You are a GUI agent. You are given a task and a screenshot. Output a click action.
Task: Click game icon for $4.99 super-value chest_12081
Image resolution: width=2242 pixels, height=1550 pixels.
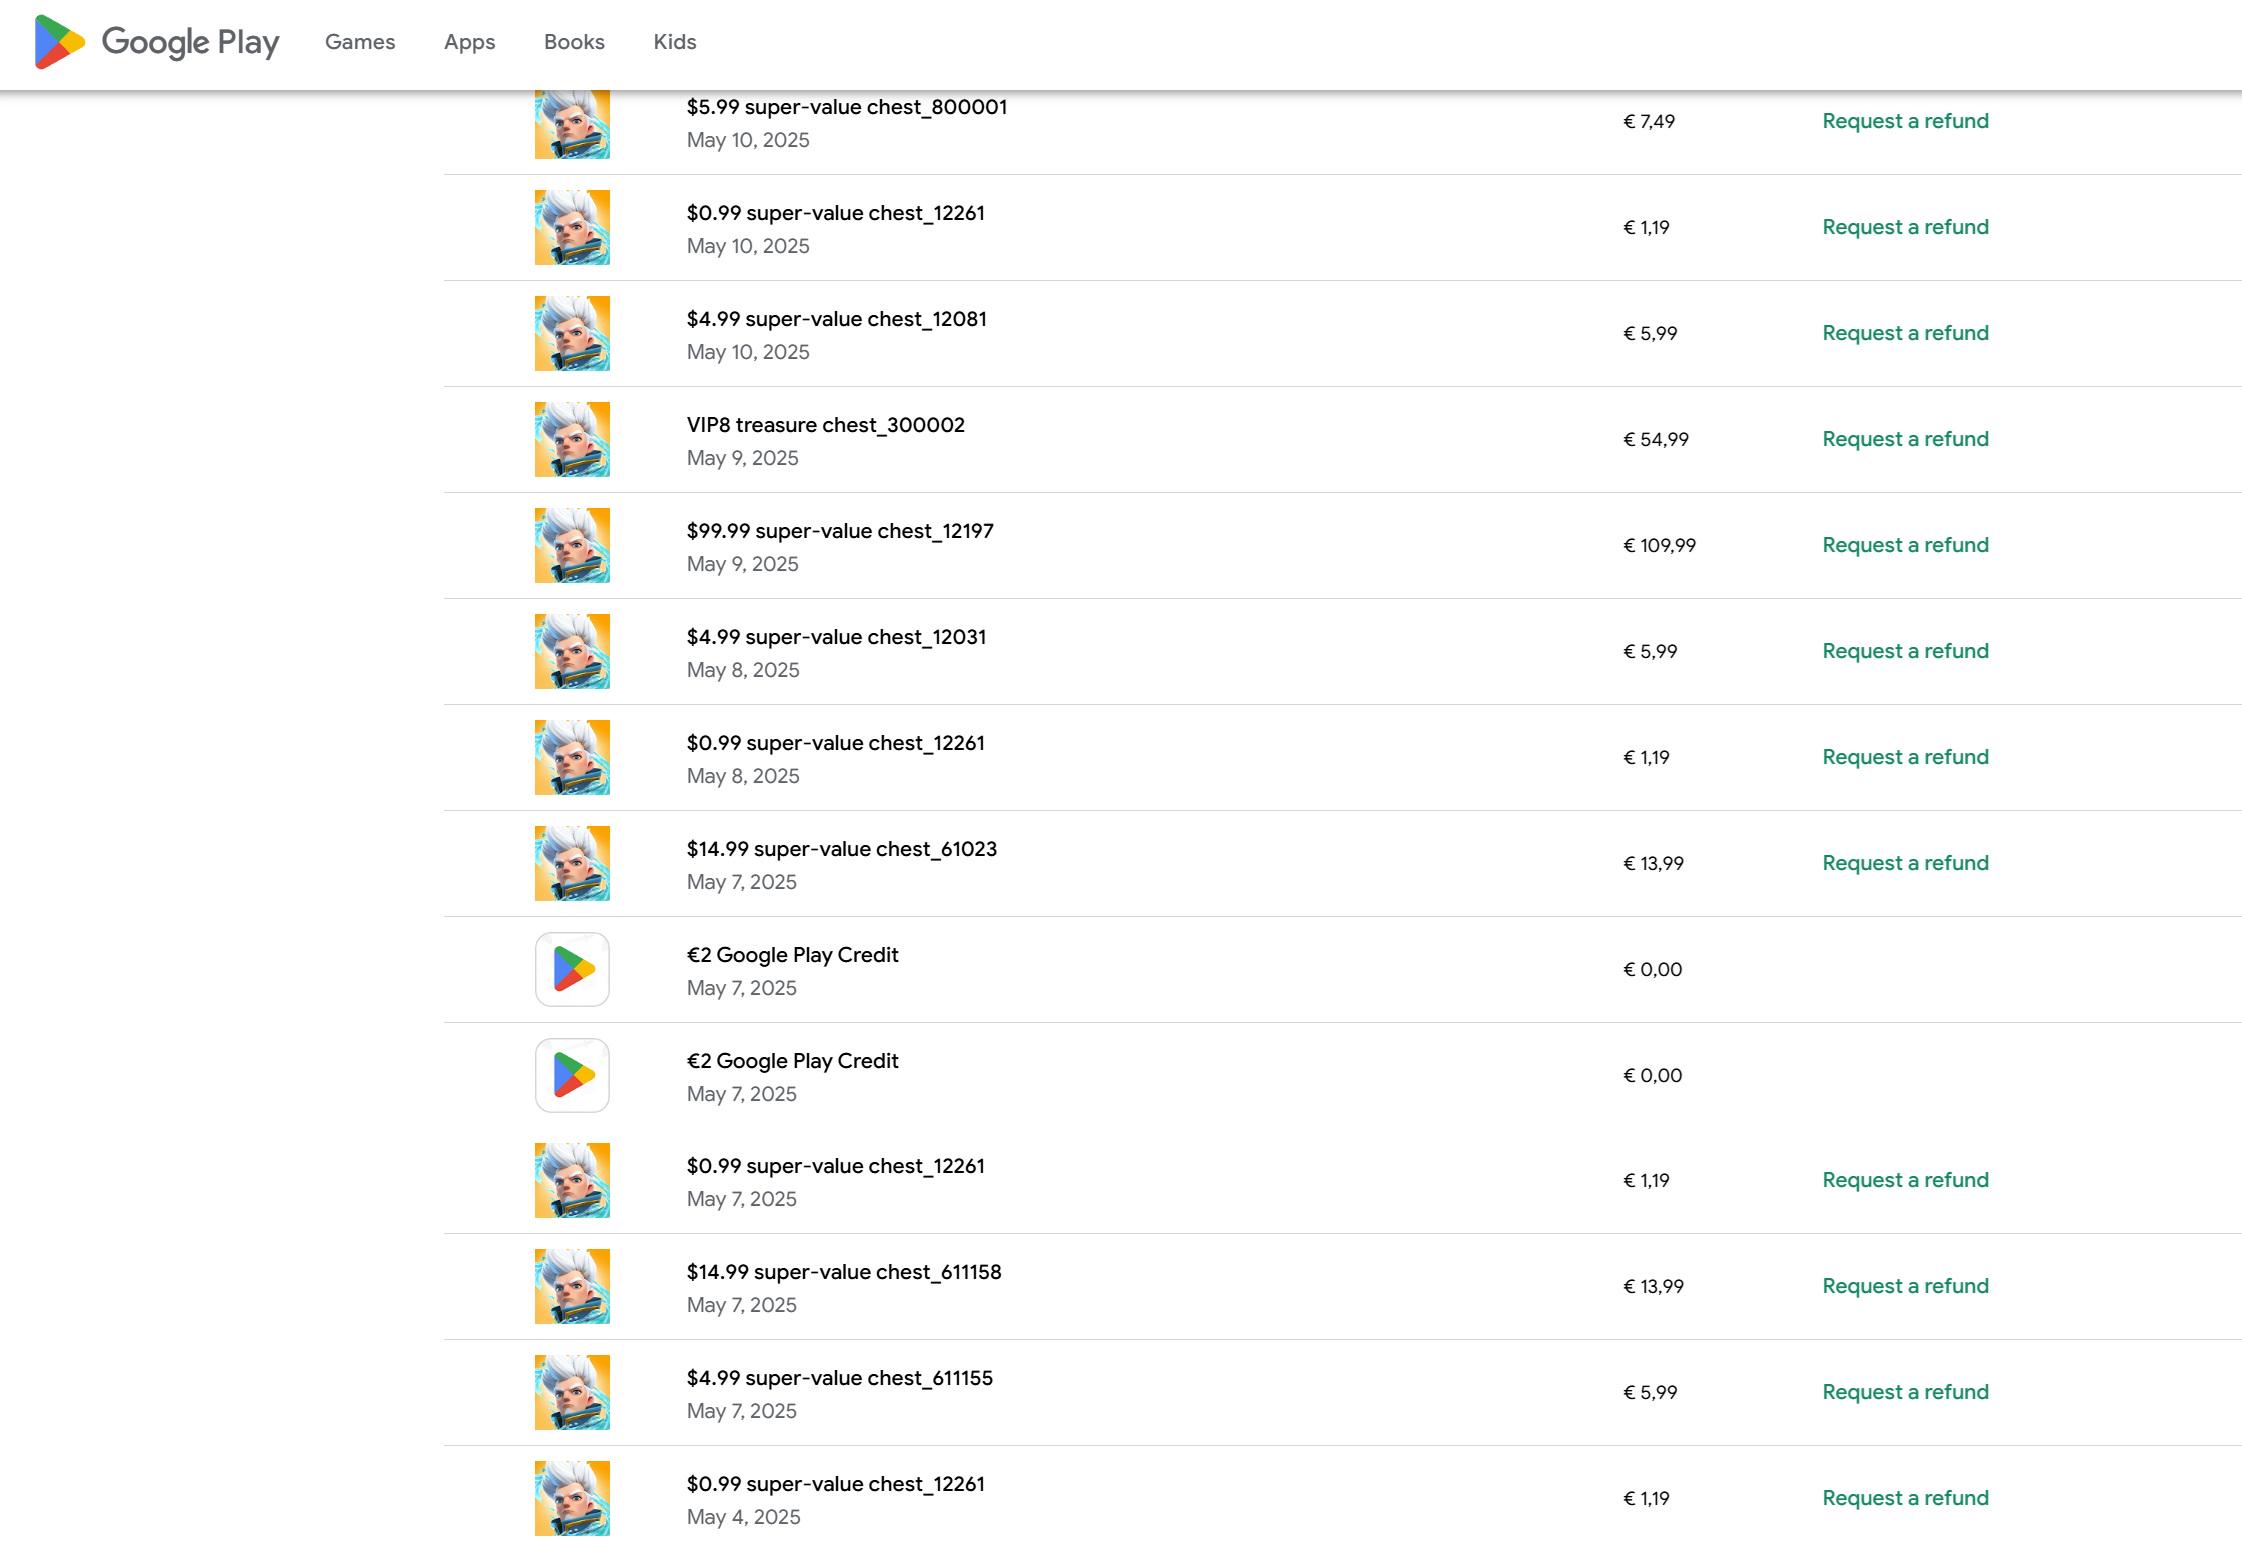tap(572, 333)
